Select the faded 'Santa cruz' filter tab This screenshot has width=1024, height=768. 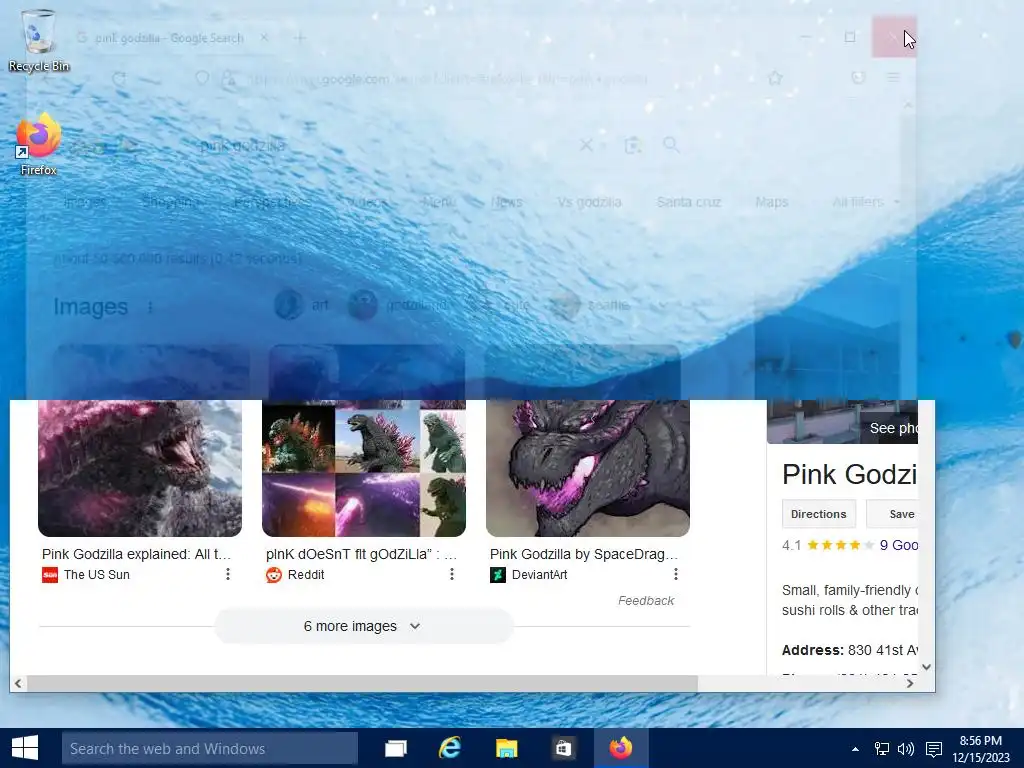pos(689,202)
